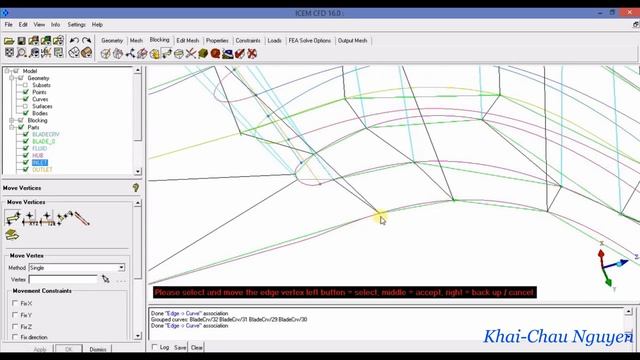Toggle the Subsets checkbox
Viewport: 640px width, 360px height.
25,85
